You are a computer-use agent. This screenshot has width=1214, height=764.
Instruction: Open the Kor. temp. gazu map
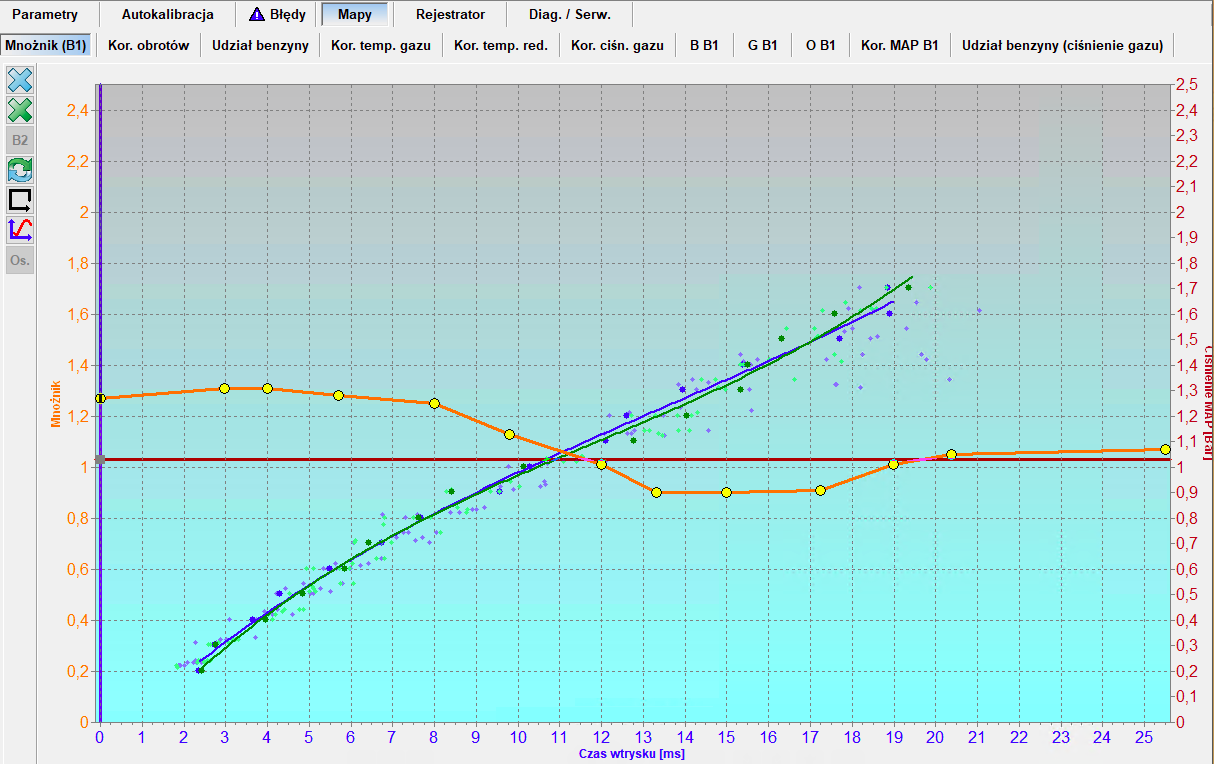381,45
